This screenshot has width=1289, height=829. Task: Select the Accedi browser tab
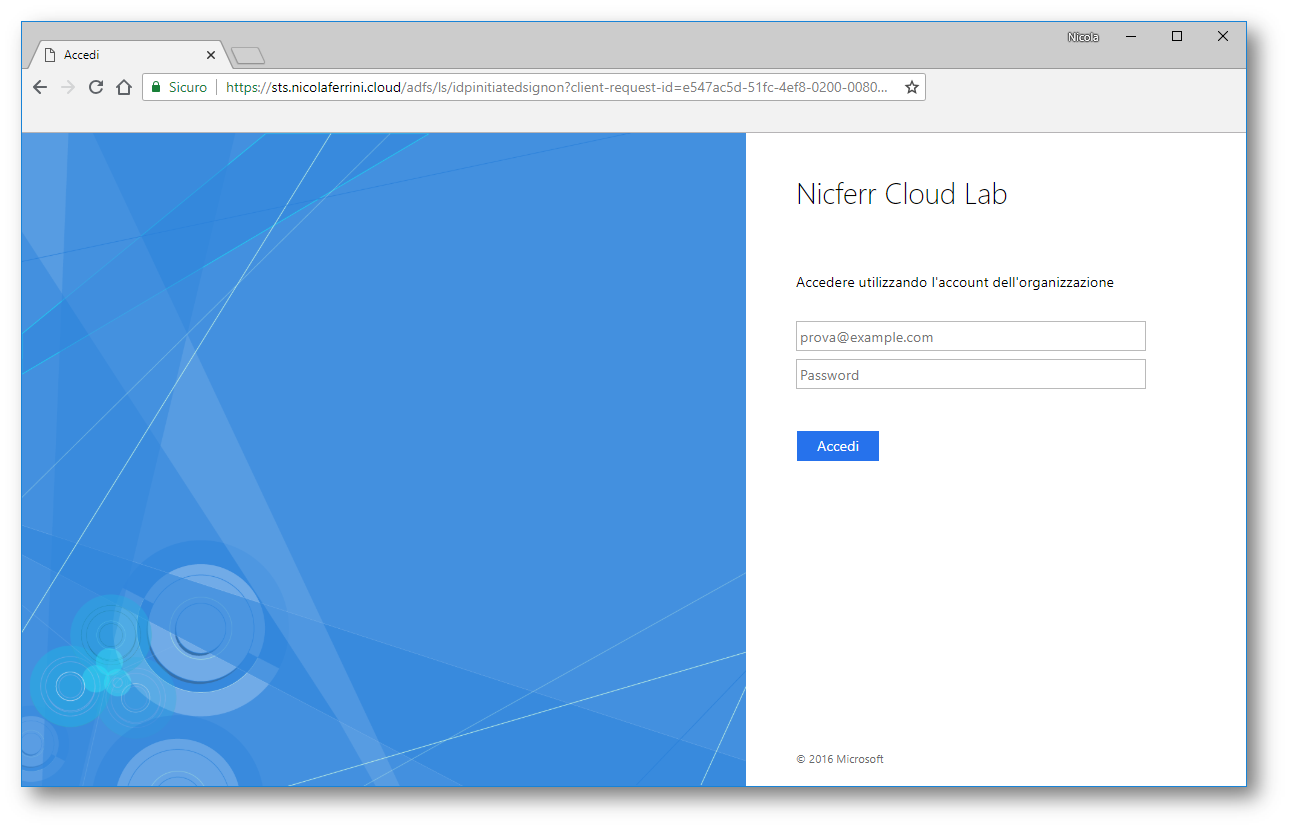(x=130, y=55)
